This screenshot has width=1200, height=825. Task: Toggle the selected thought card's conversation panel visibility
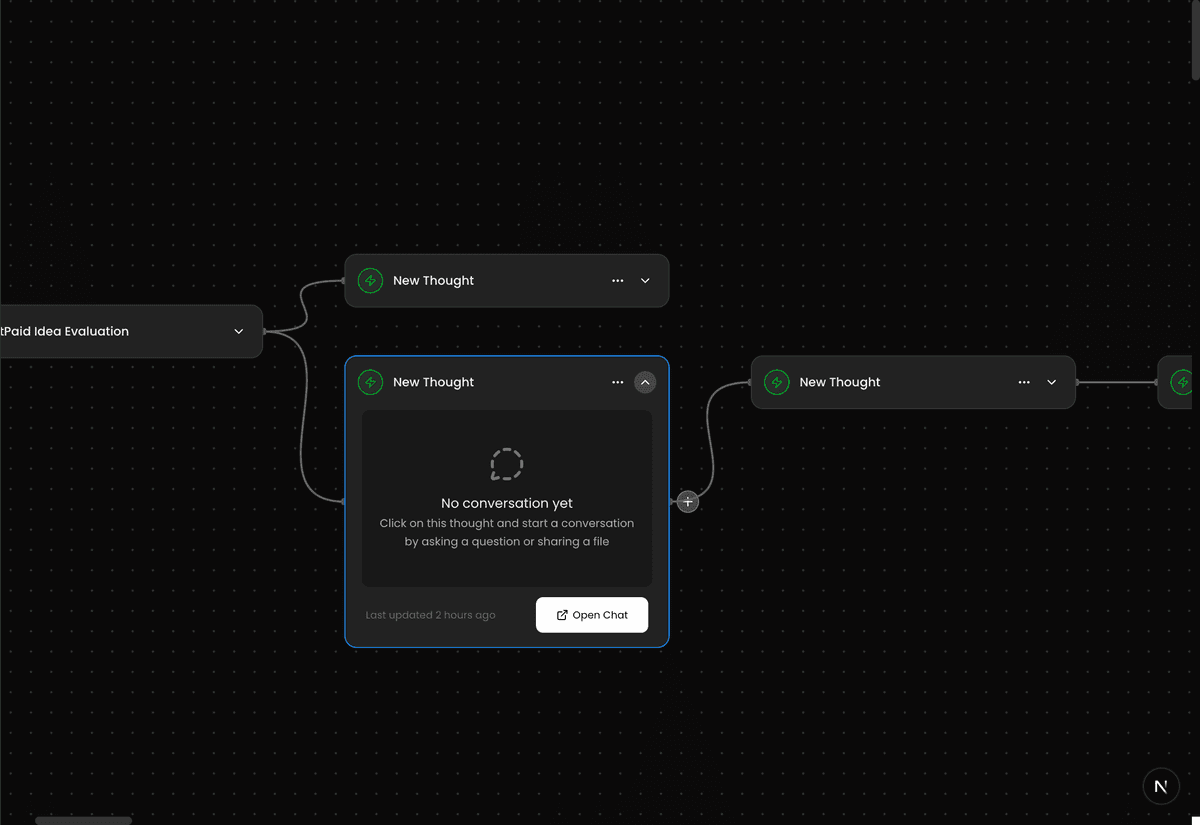(645, 382)
